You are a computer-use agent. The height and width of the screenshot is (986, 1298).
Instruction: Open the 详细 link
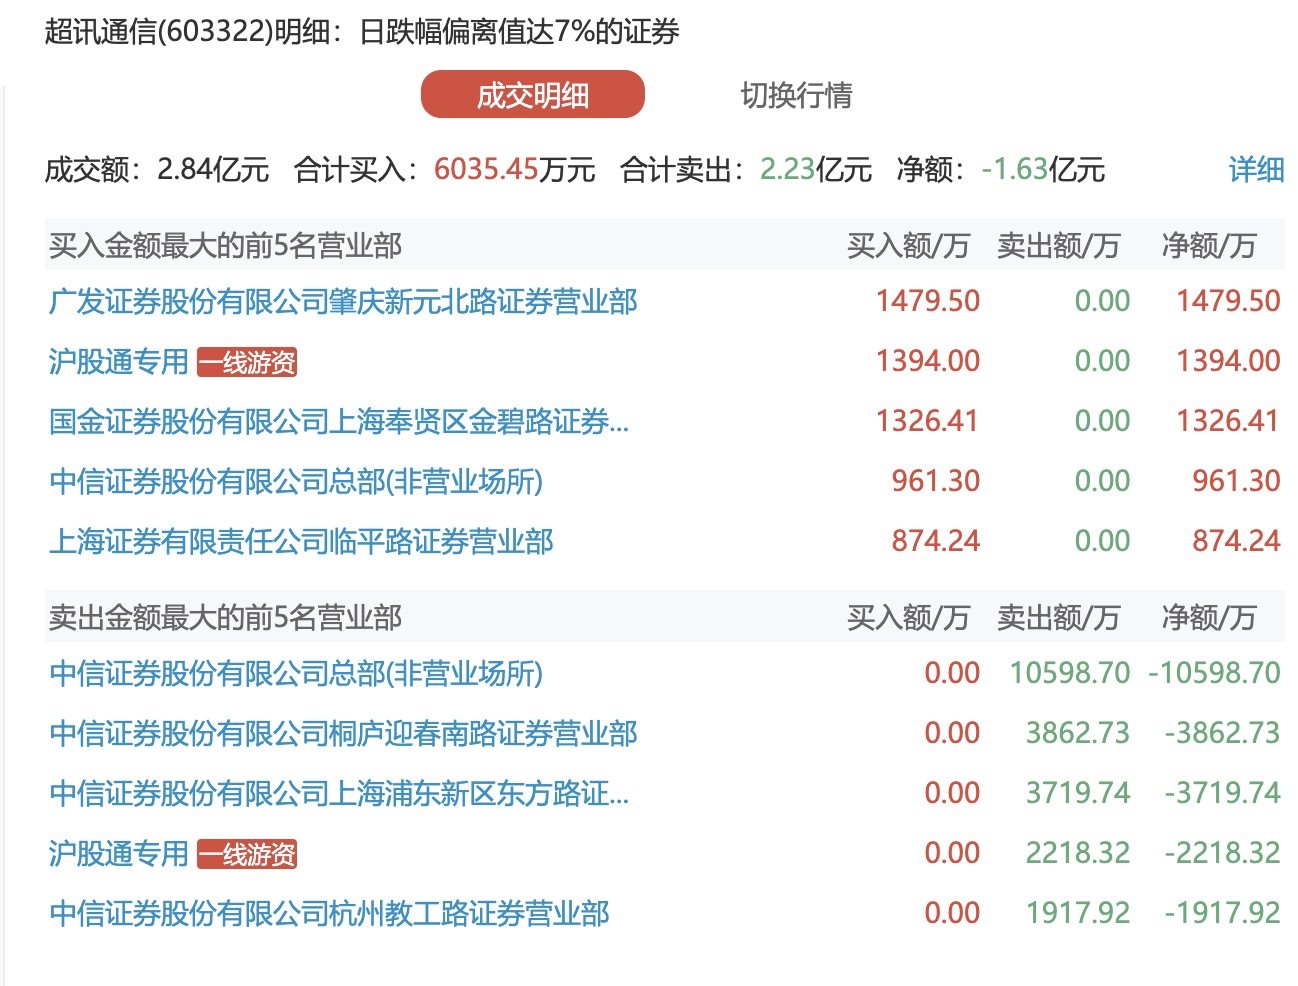1256,170
